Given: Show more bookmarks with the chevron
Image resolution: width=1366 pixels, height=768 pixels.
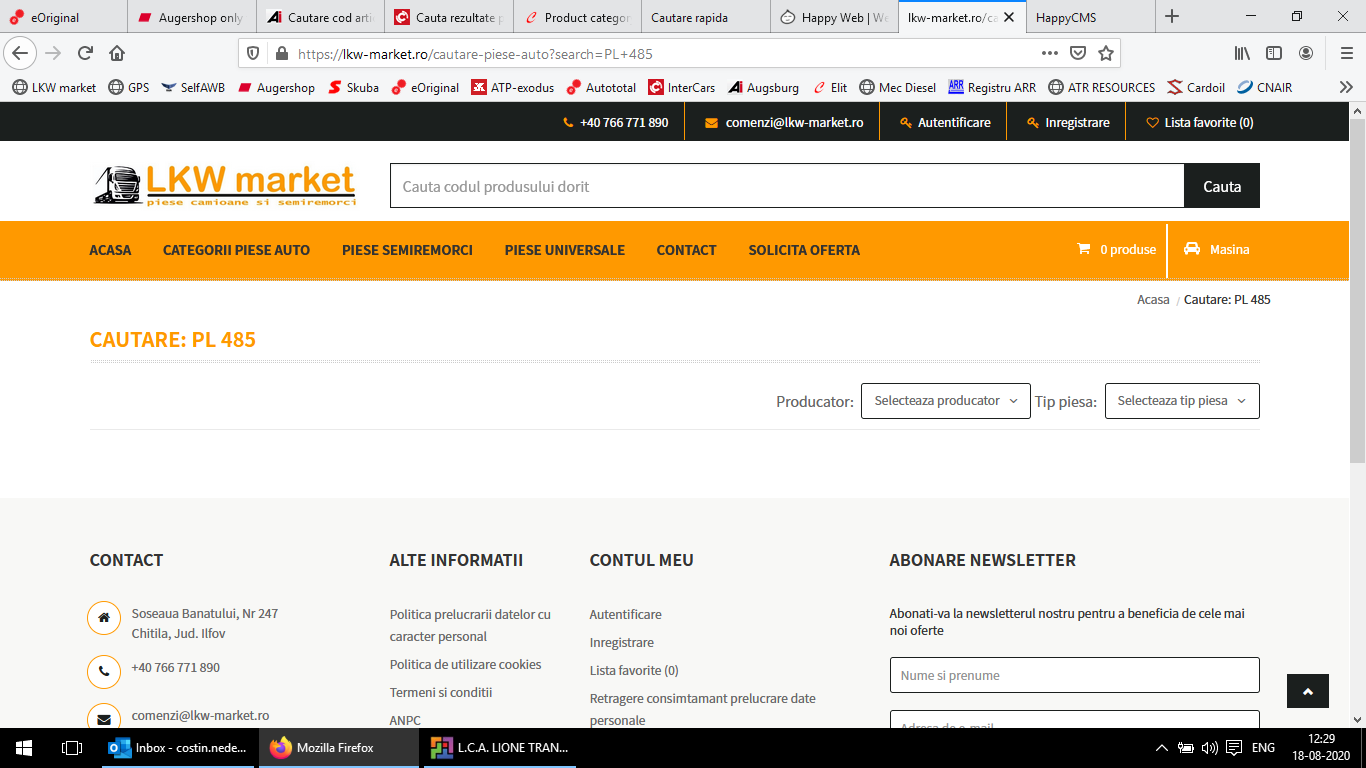Looking at the screenshot, I should click(1346, 87).
